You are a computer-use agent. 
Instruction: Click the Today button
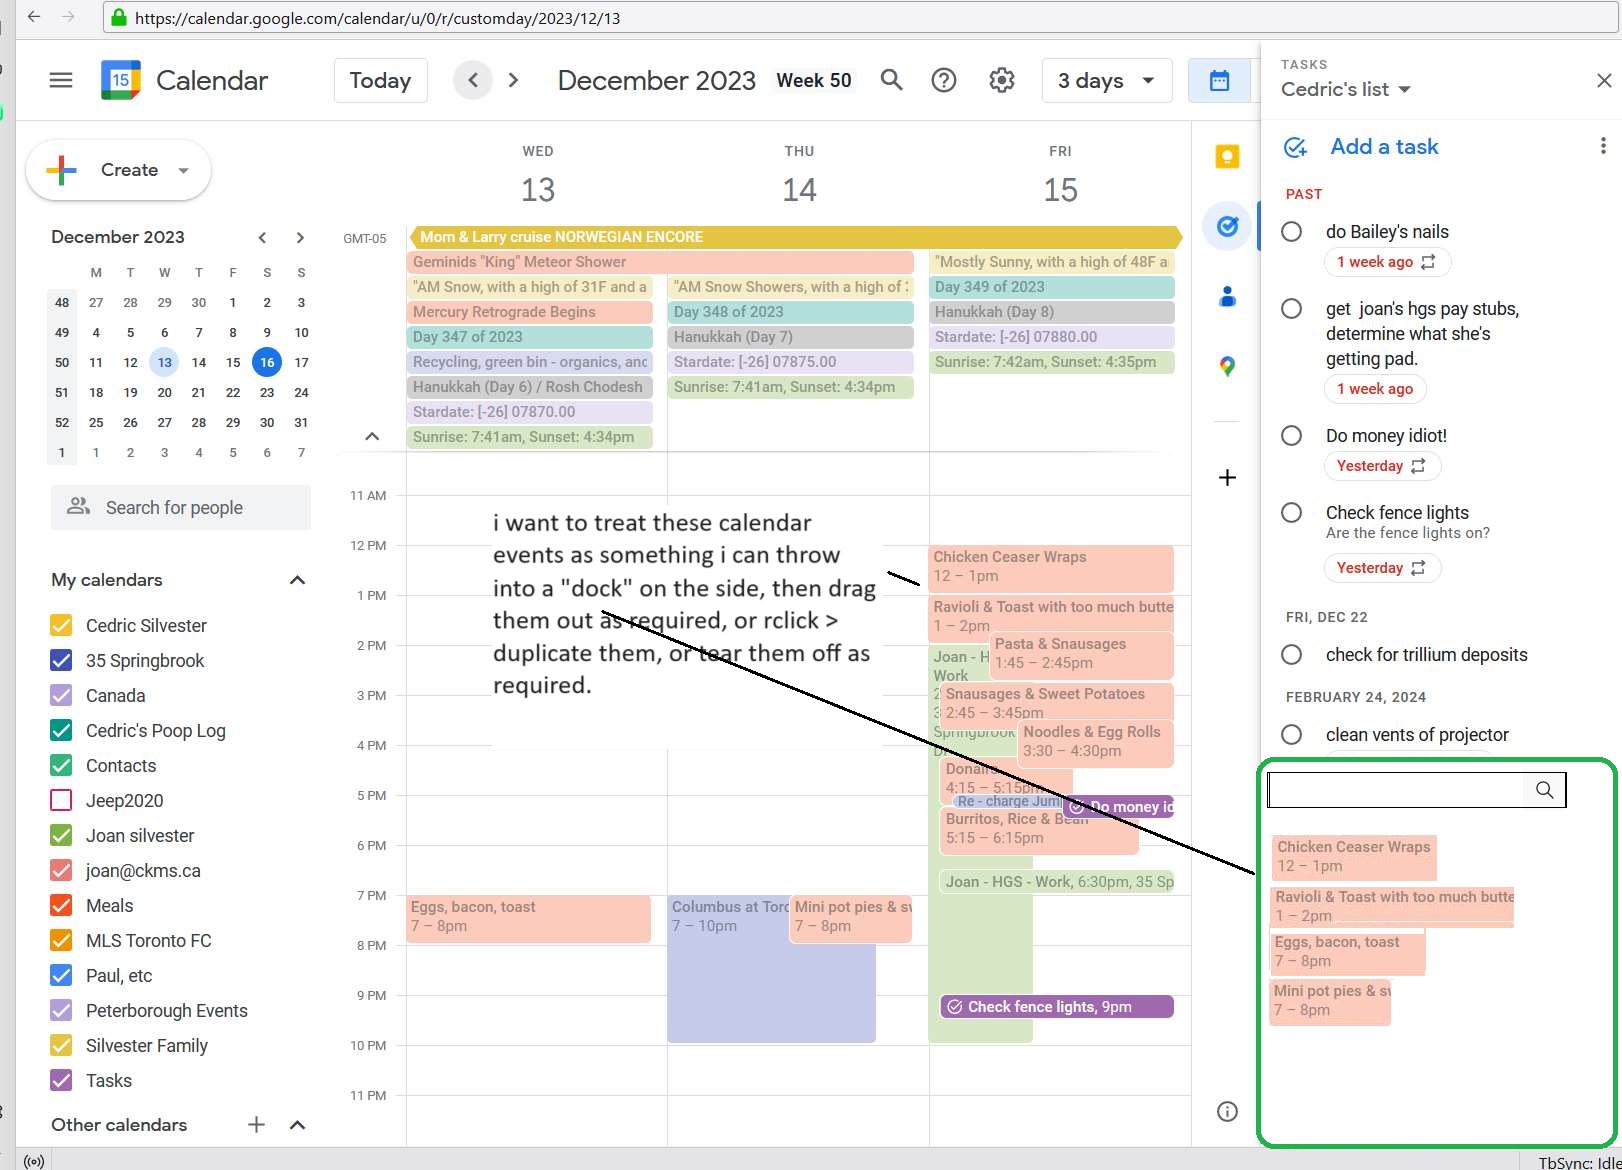[380, 80]
